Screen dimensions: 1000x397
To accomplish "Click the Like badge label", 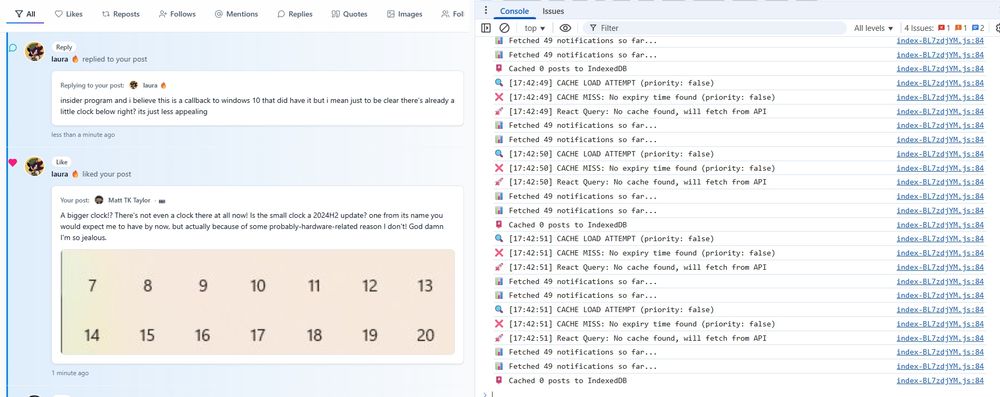I will [x=62, y=162].
